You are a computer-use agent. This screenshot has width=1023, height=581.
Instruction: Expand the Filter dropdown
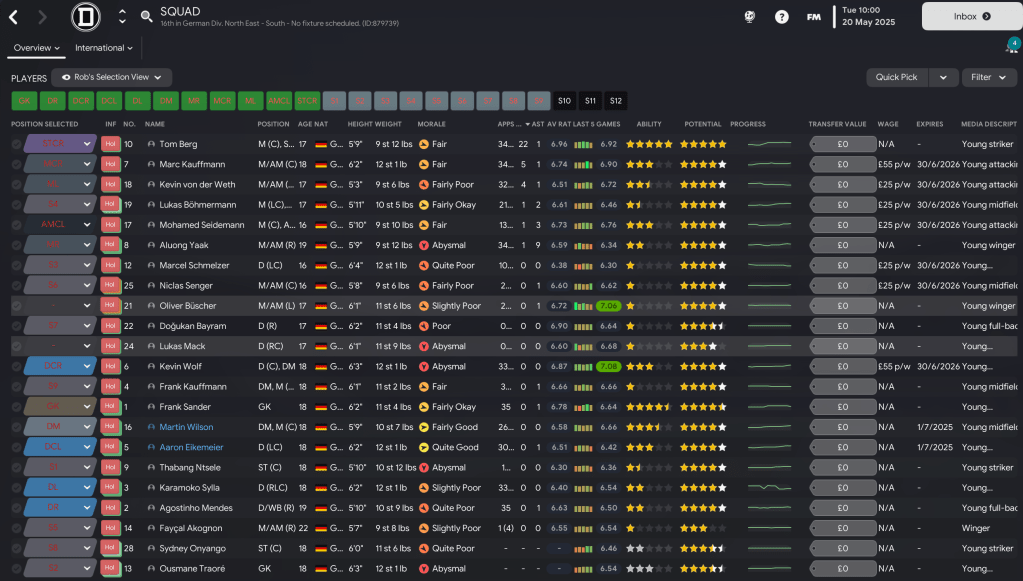tap(986, 77)
